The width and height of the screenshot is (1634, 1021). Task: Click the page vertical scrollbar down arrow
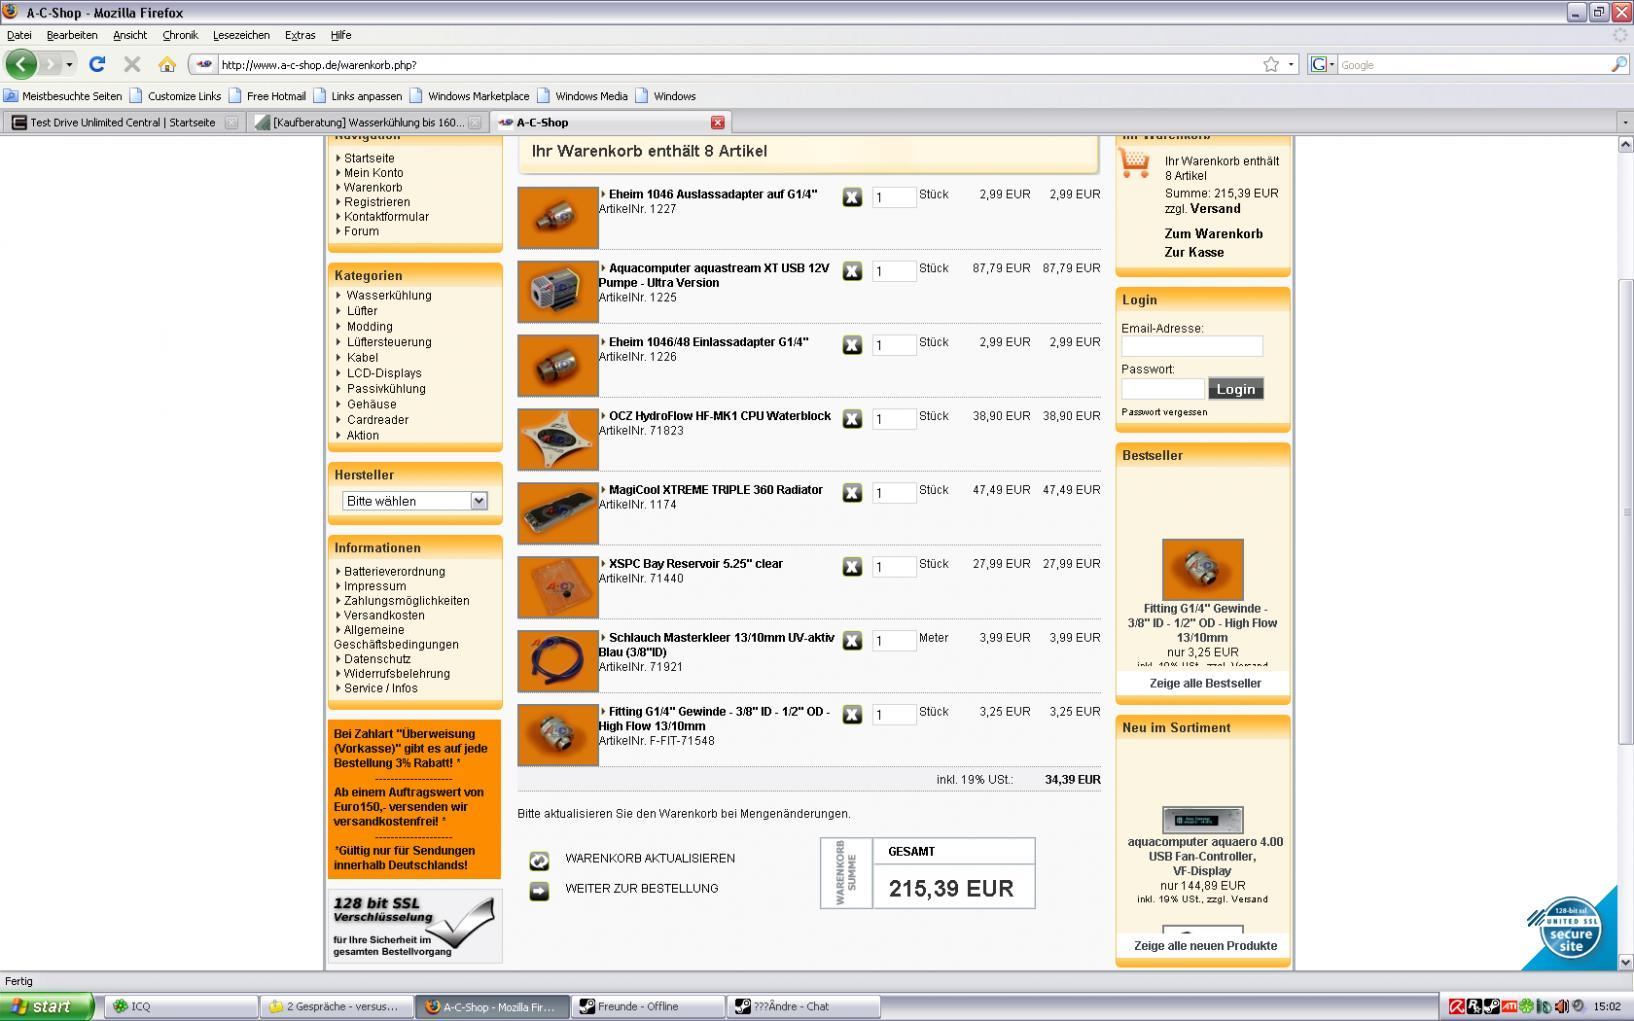1625,962
